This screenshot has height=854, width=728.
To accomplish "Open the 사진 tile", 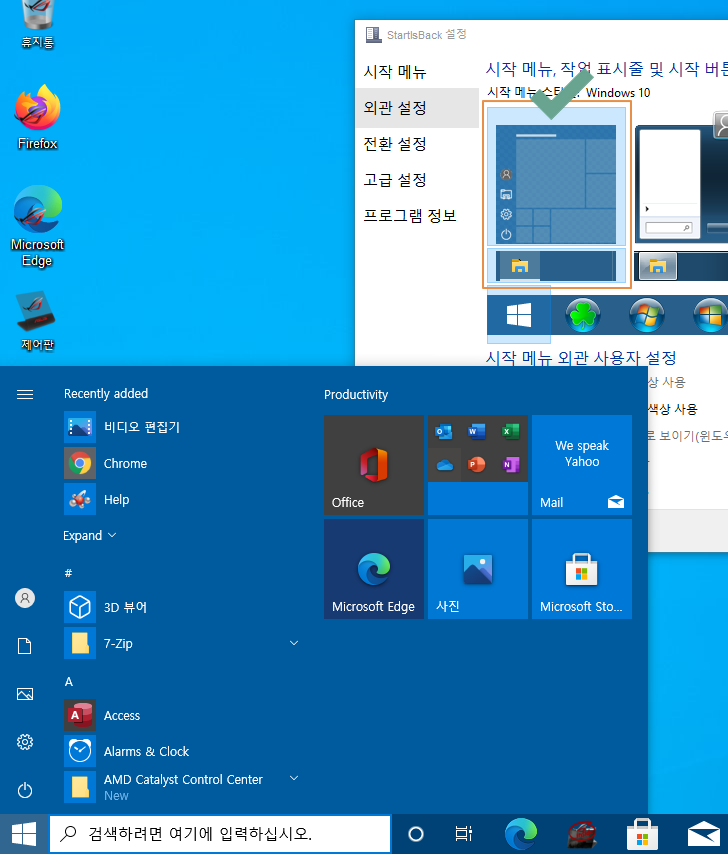I will [x=478, y=569].
